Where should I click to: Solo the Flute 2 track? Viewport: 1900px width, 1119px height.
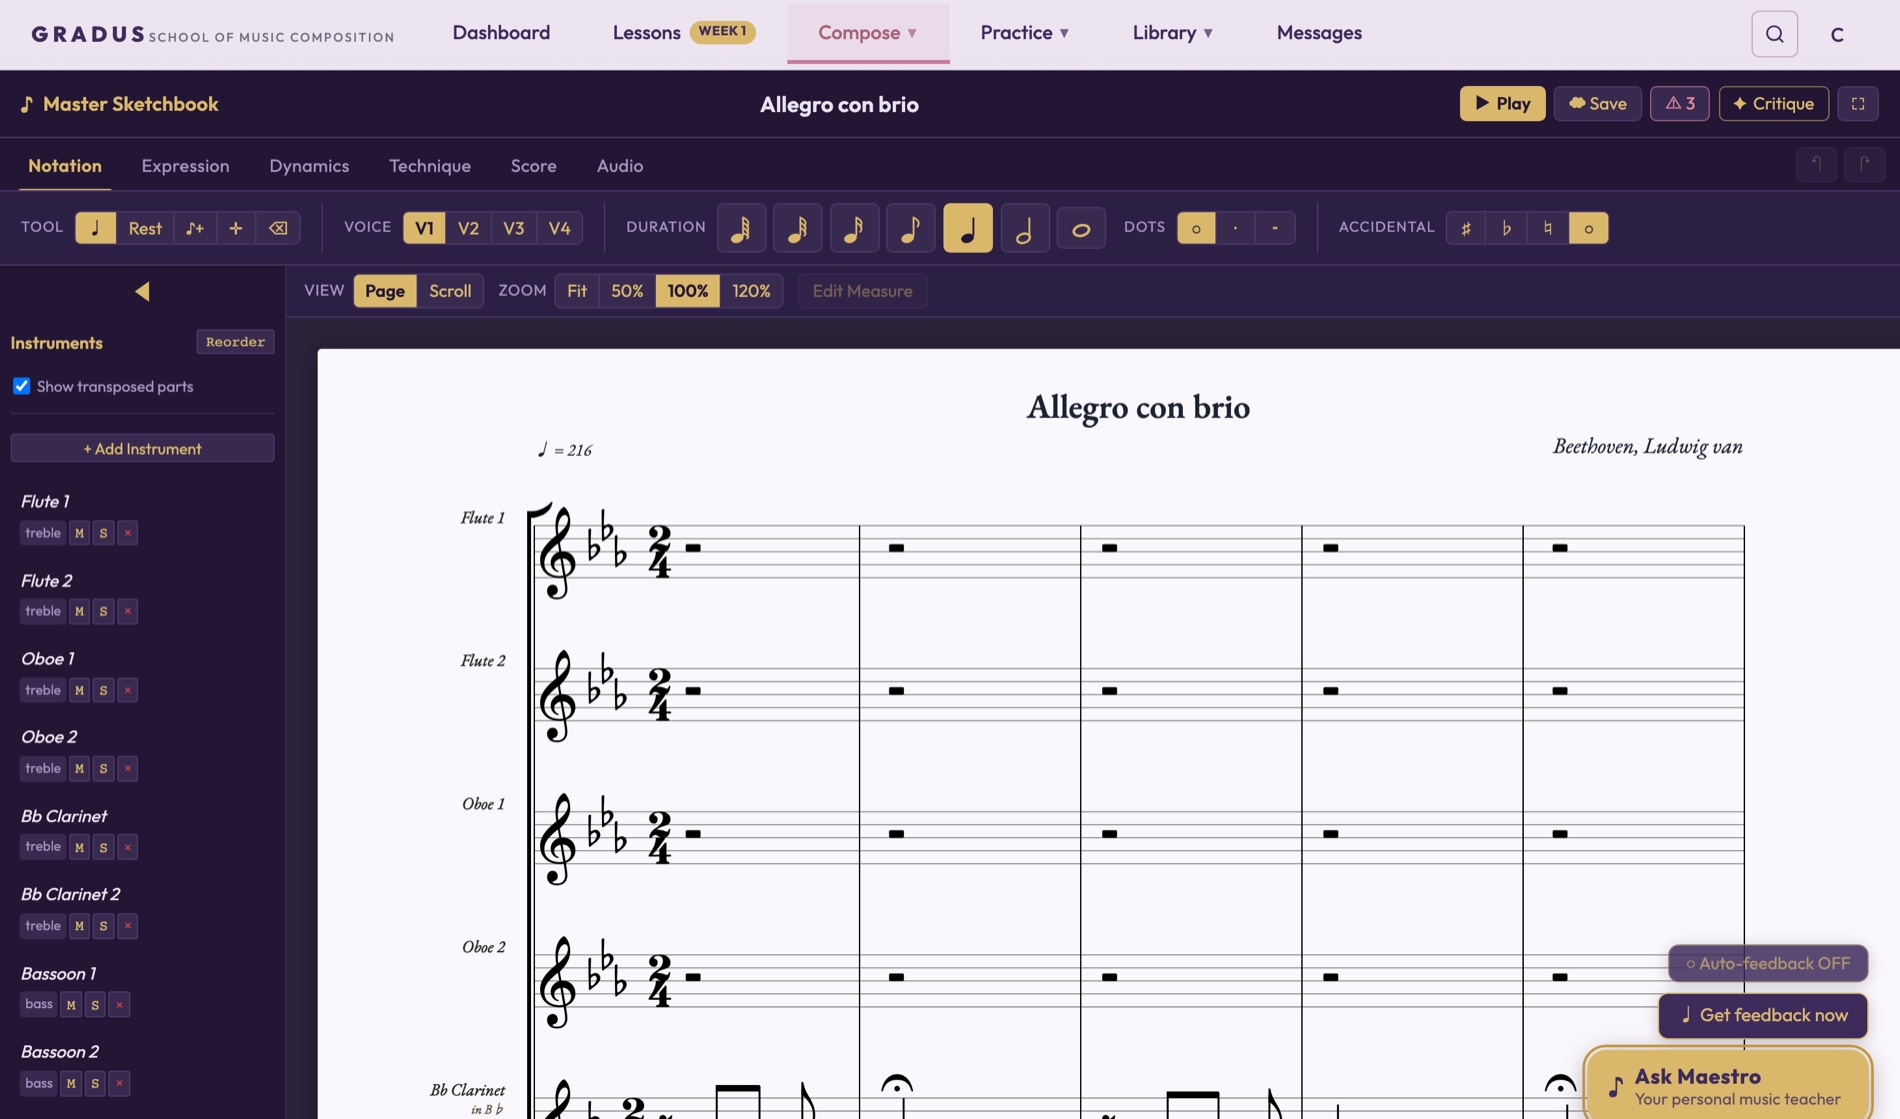(103, 611)
